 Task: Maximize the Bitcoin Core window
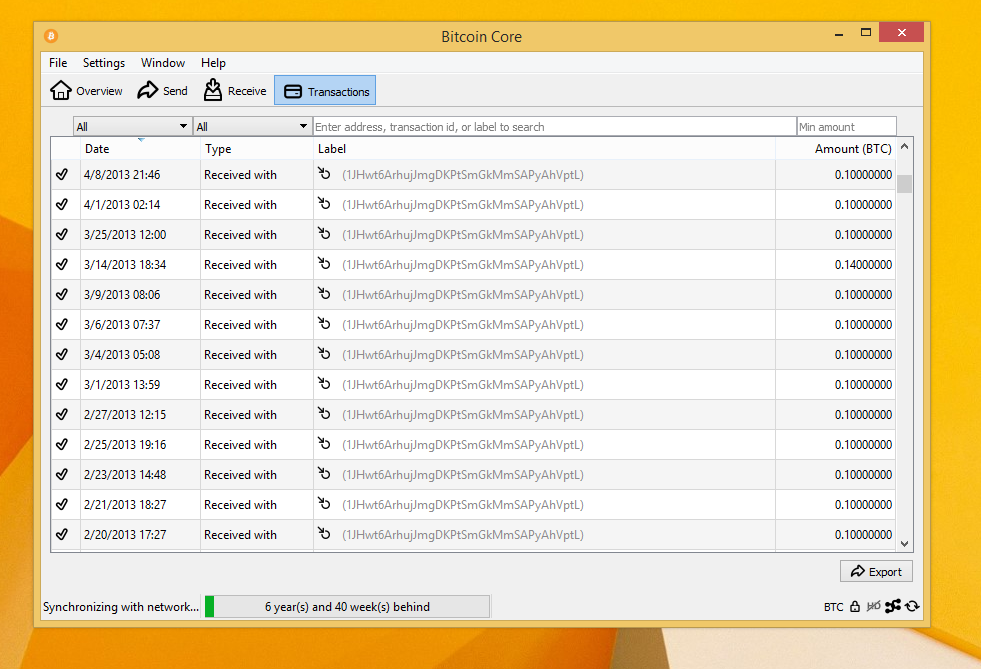click(866, 33)
